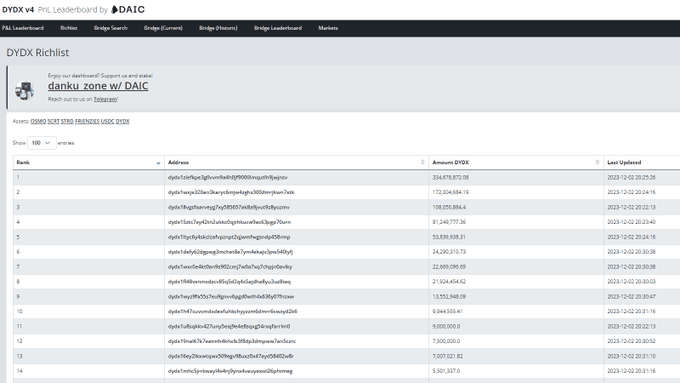Click the amount "13,552,948.09"

coord(449,297)
